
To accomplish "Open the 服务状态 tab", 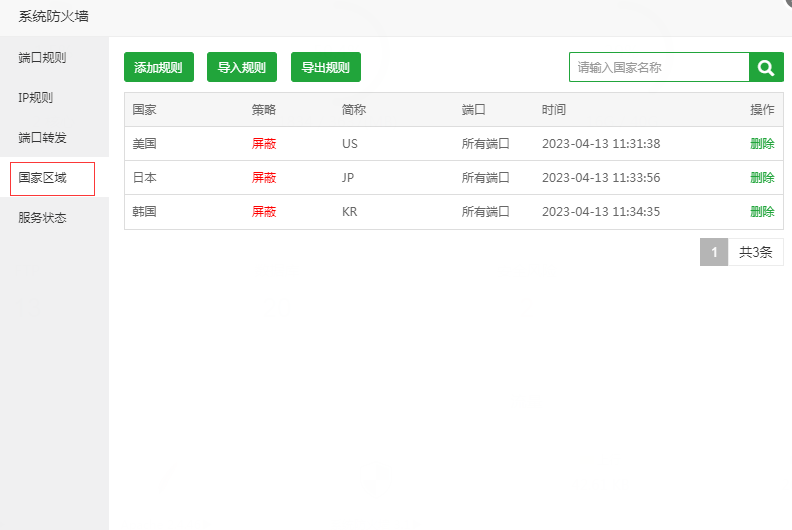I will [42, 217].
